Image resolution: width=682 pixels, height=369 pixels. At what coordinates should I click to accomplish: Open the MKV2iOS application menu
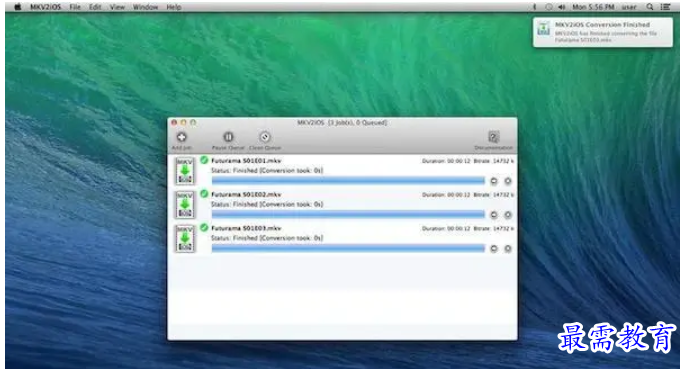46,7
